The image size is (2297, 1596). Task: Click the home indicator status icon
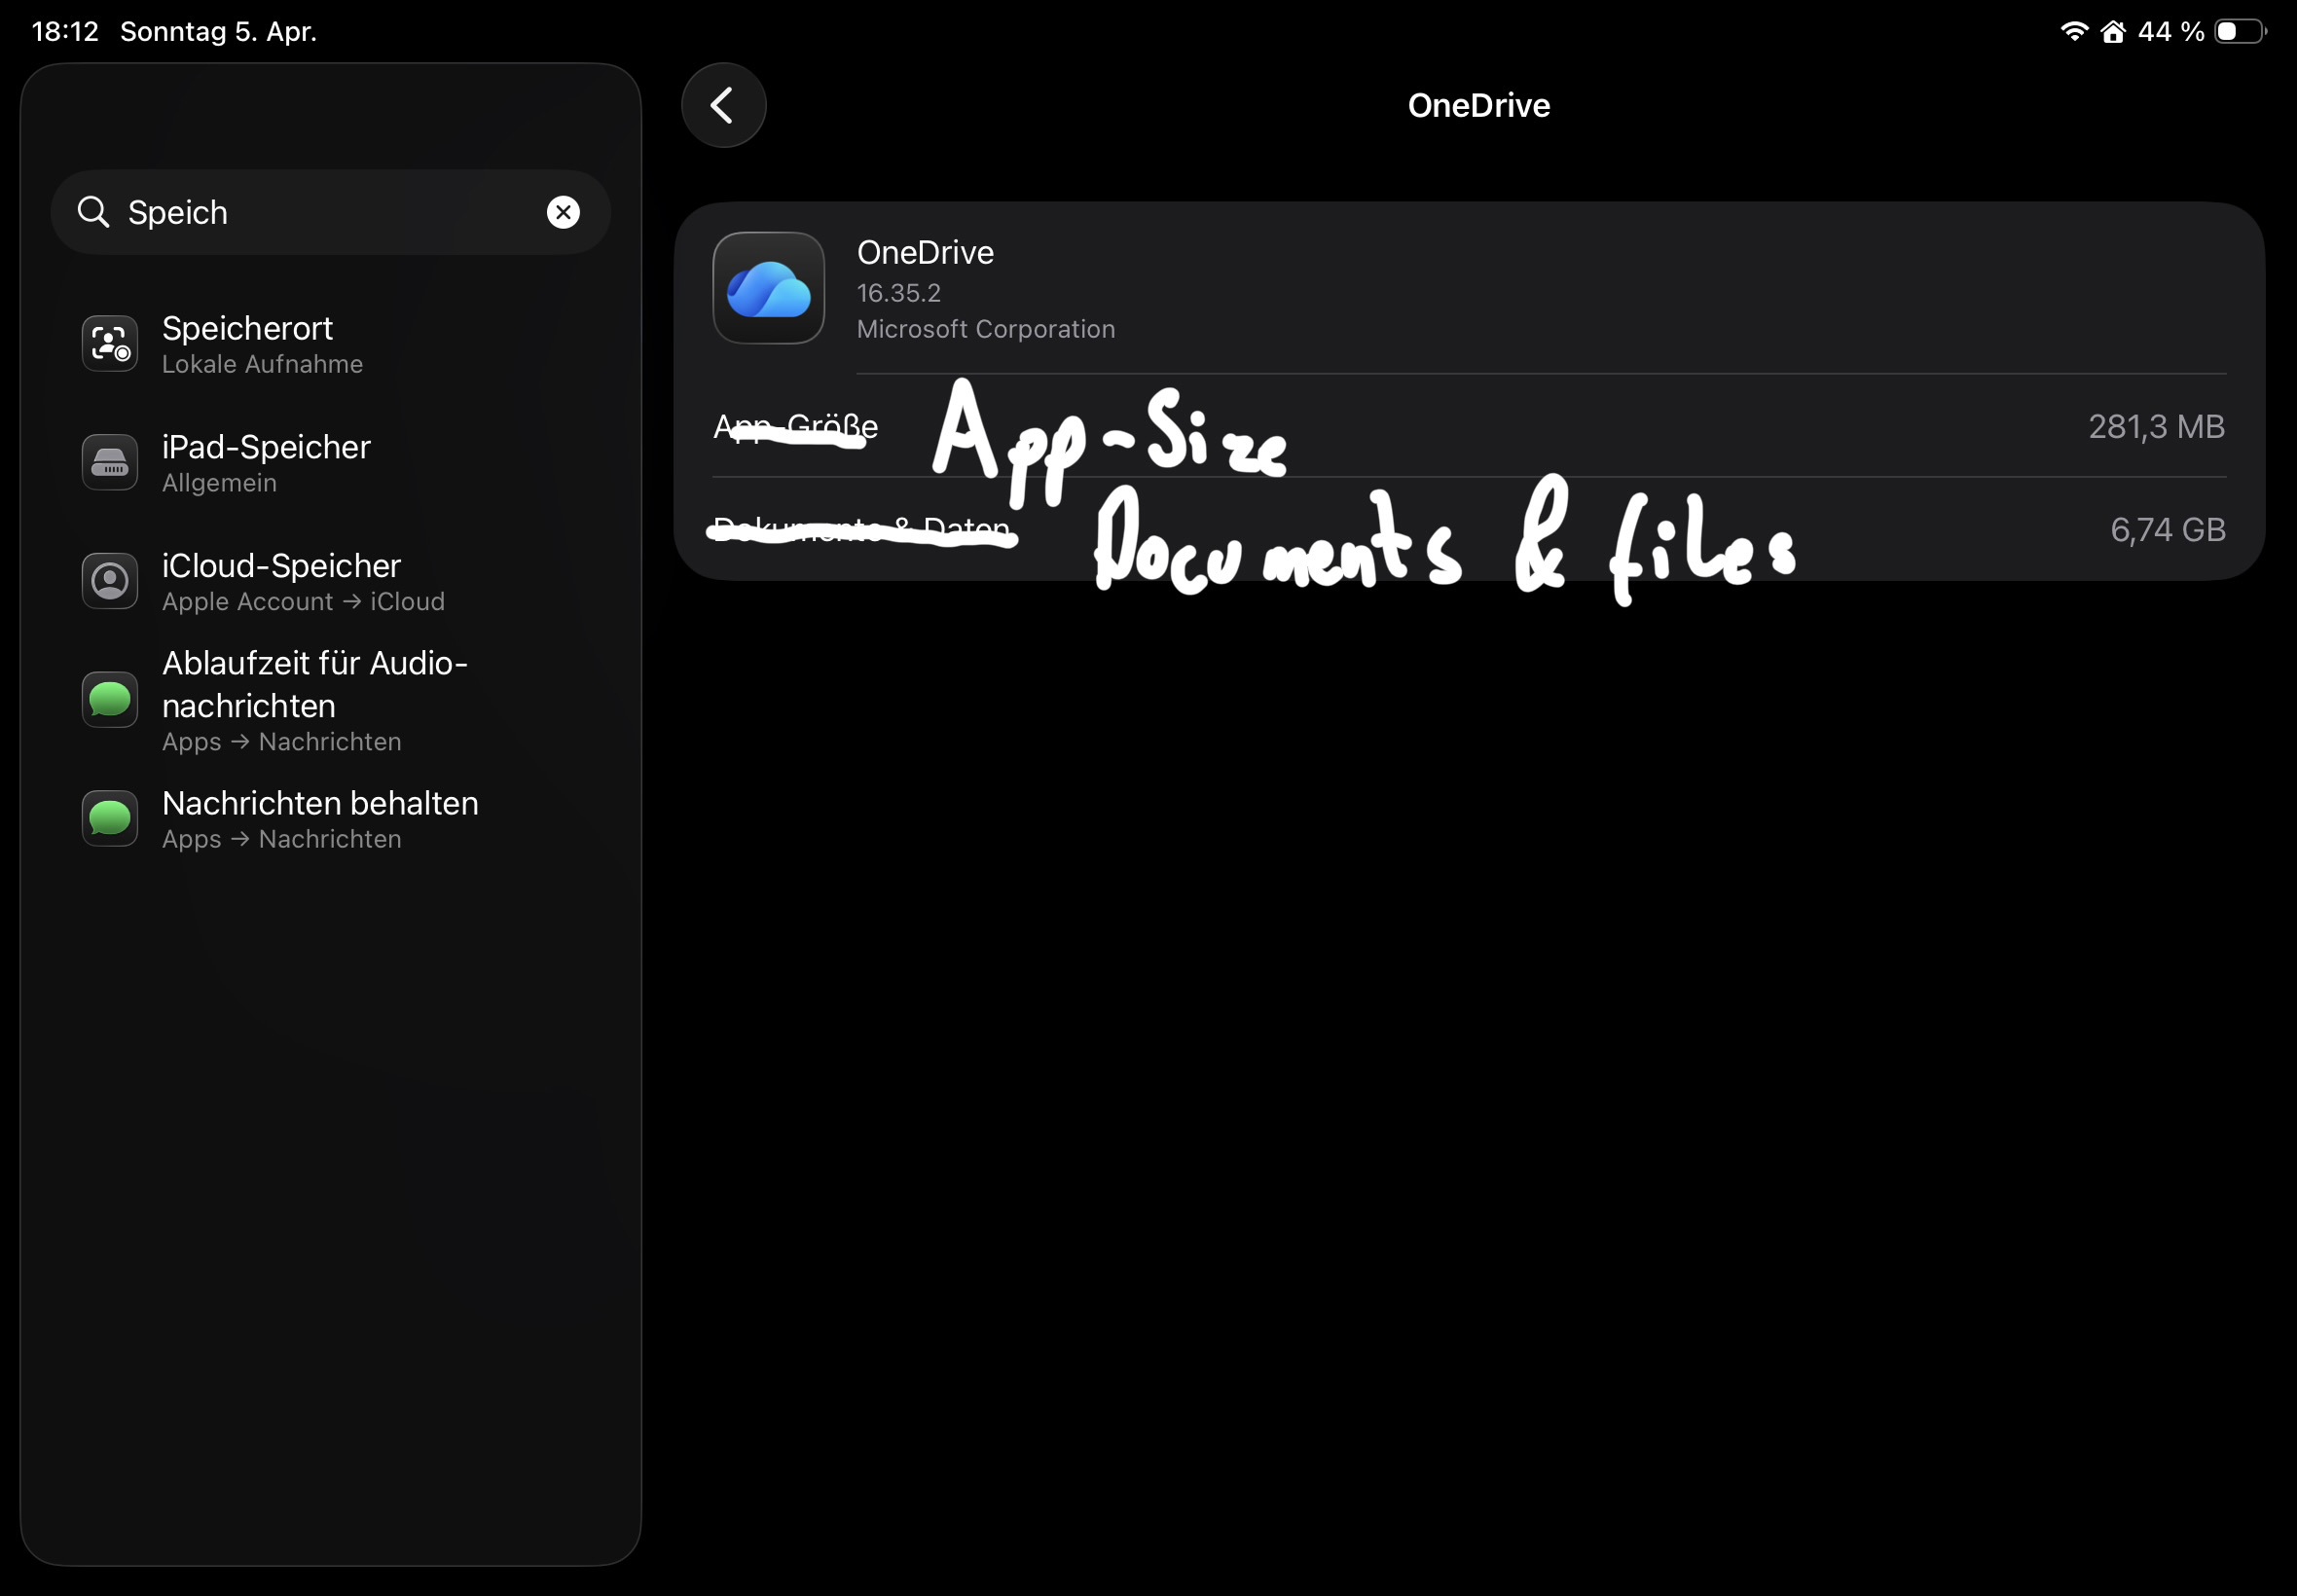(2112, 31)
